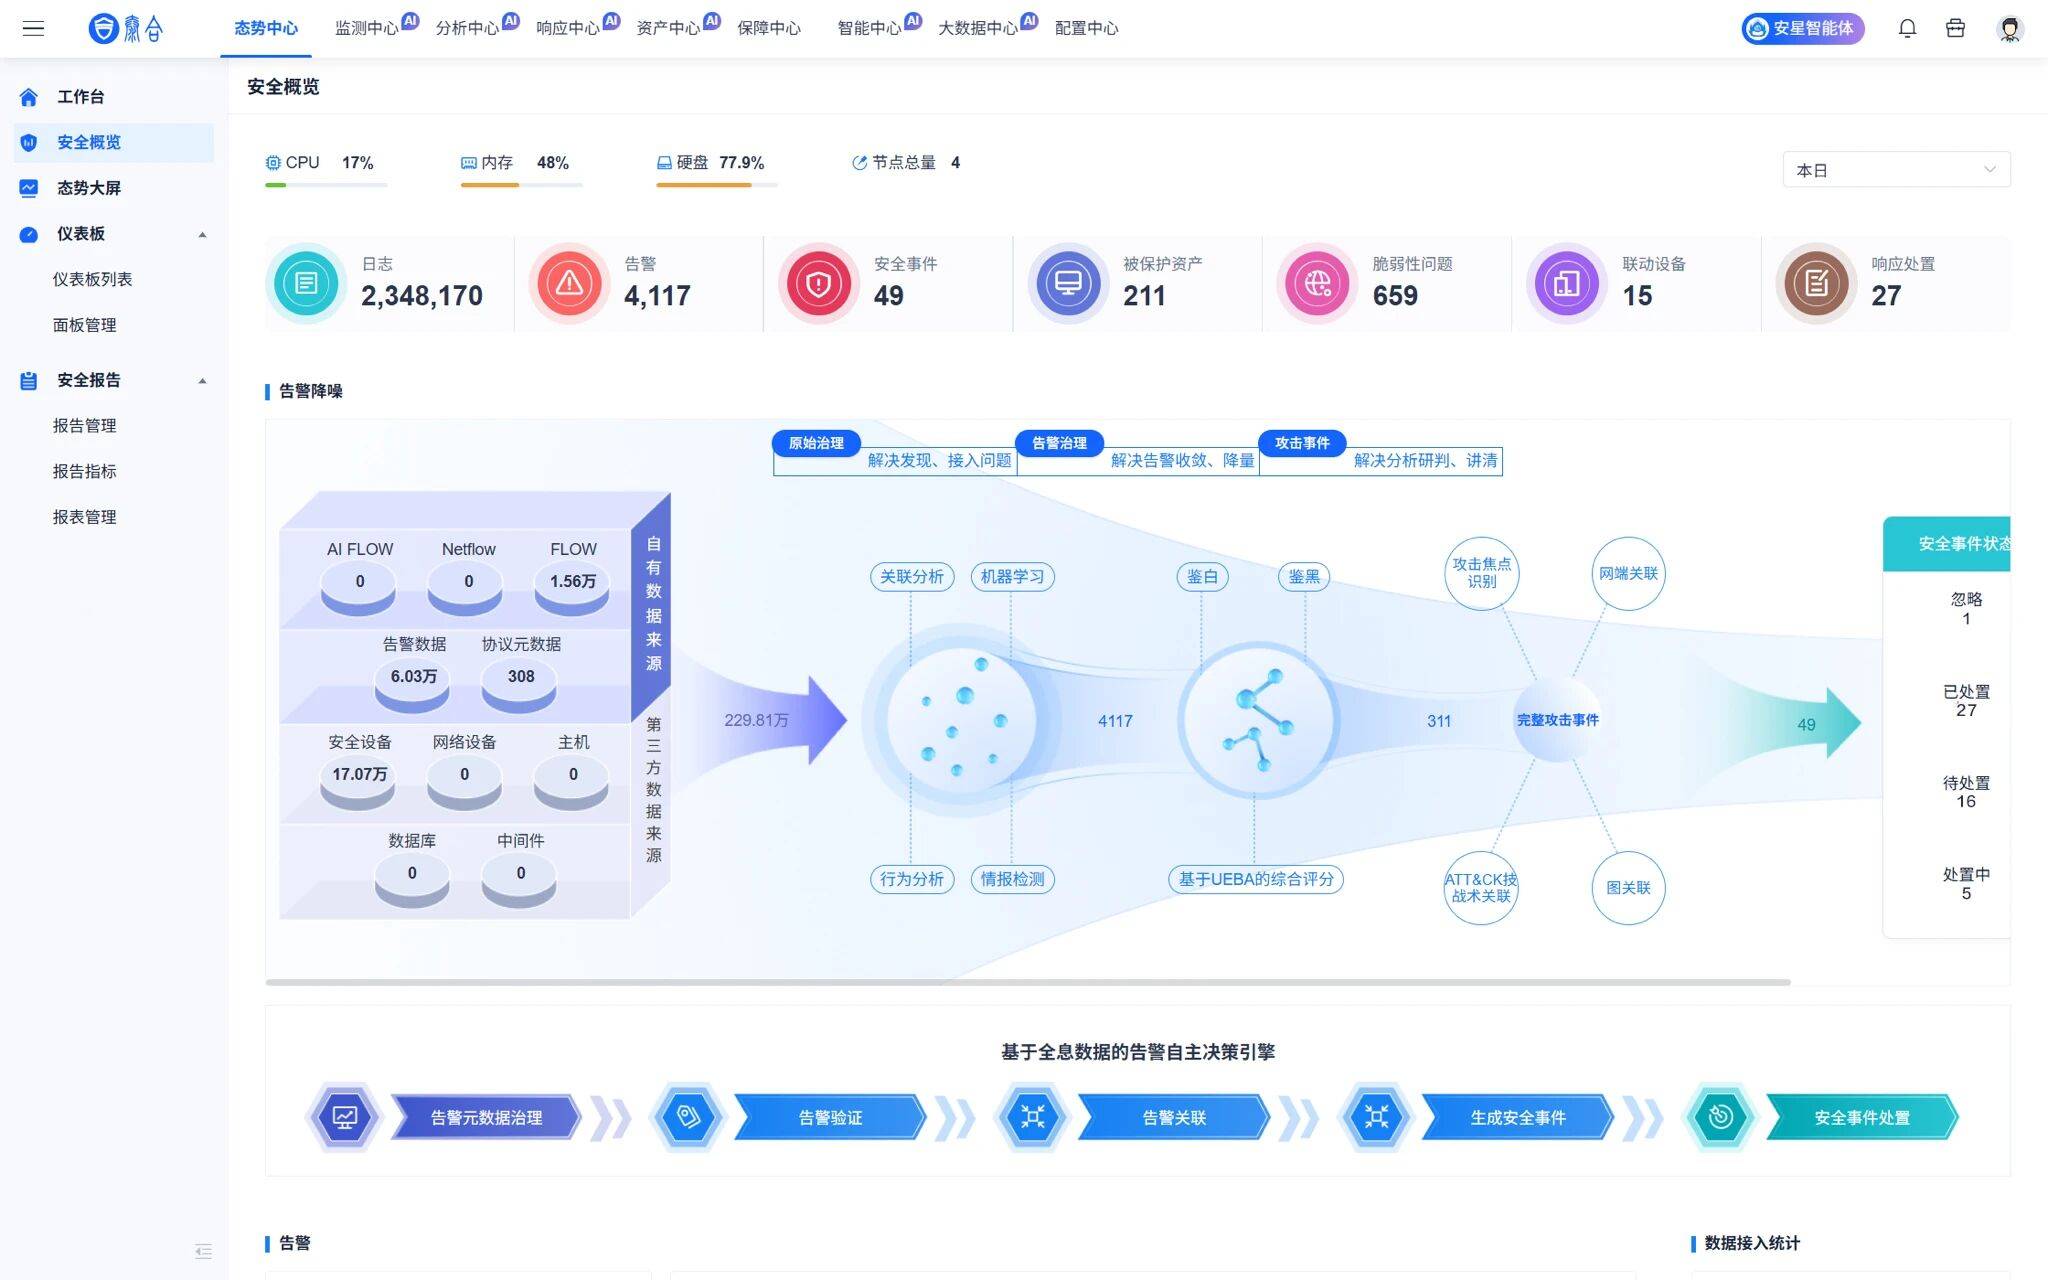Collapse the 仪表板 sidebar group
This screenshot has height=1280, width=2048.
[202, 234]
